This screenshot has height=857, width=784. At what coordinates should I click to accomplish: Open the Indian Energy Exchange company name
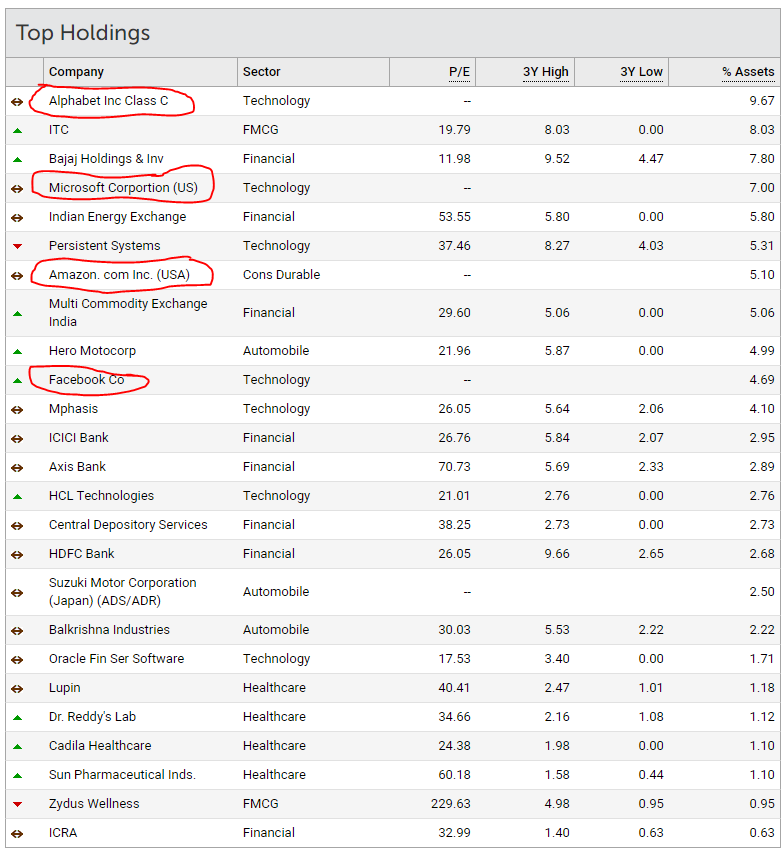[117, 216]
